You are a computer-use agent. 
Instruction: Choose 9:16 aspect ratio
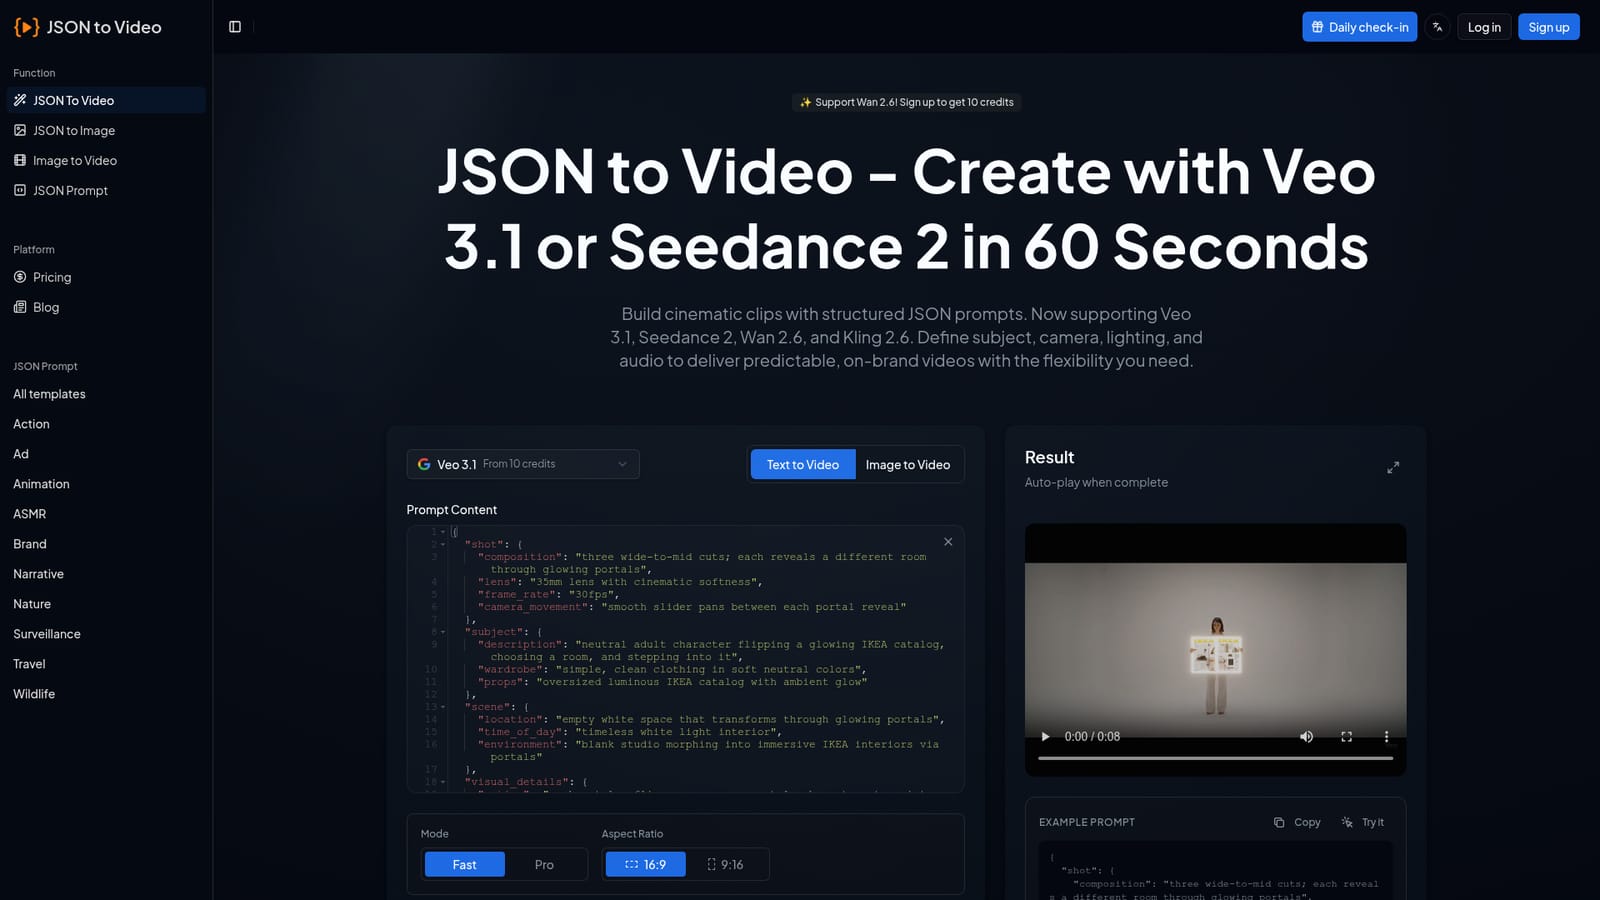click(x=726, y=864)
